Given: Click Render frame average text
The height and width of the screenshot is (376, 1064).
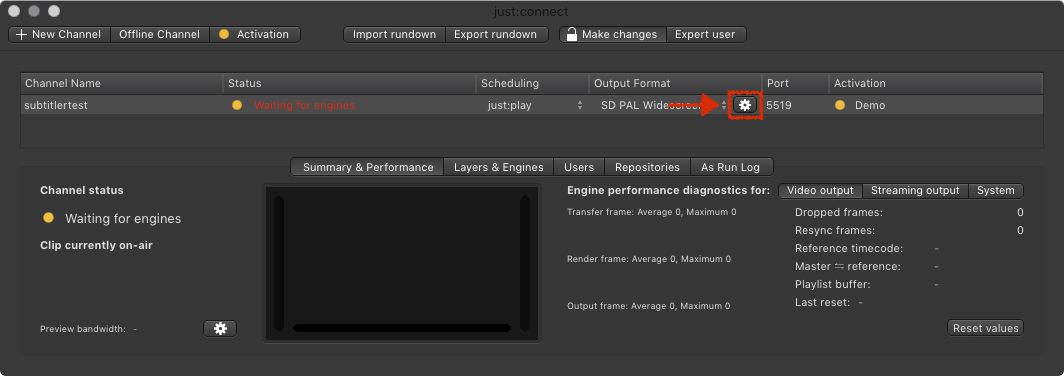Looking at the screenshot, I should pos(649,259).
